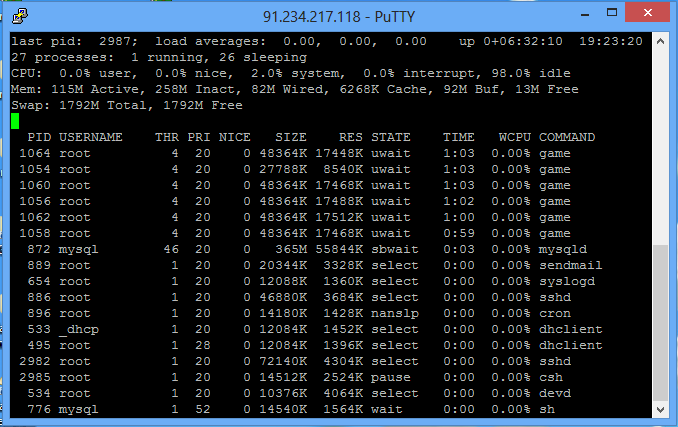Viewport: 678px width, 427px height.
Task: Click the 55844K resident memory value
Action: (x=339, y=249)
